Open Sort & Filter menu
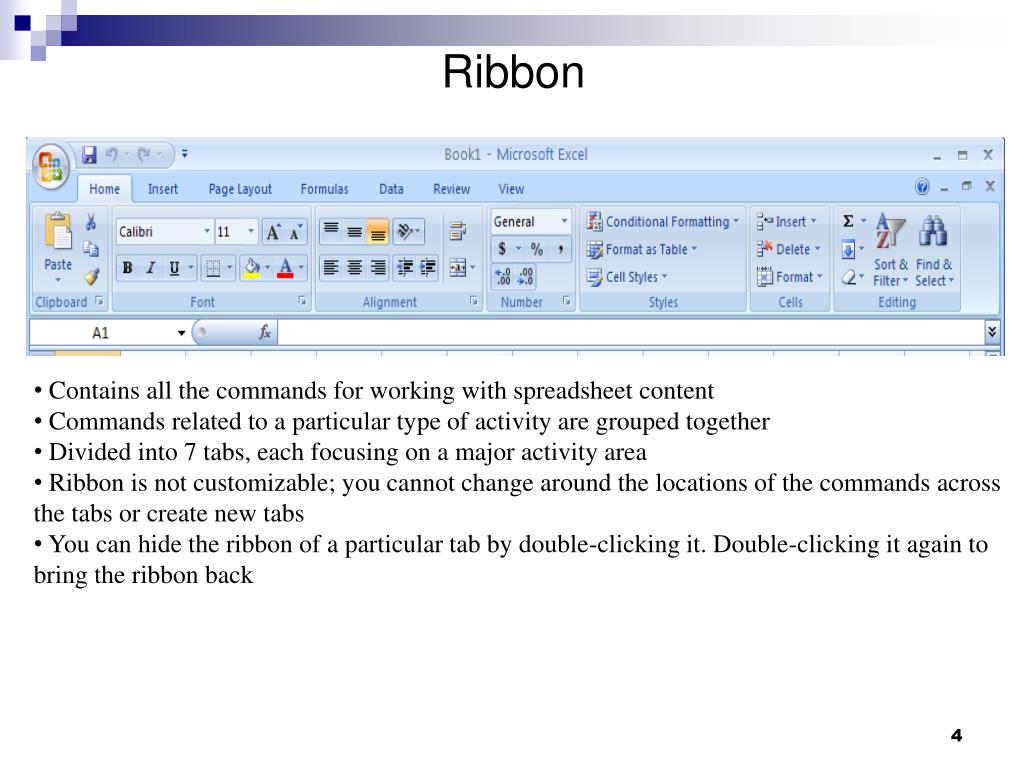 891,250
